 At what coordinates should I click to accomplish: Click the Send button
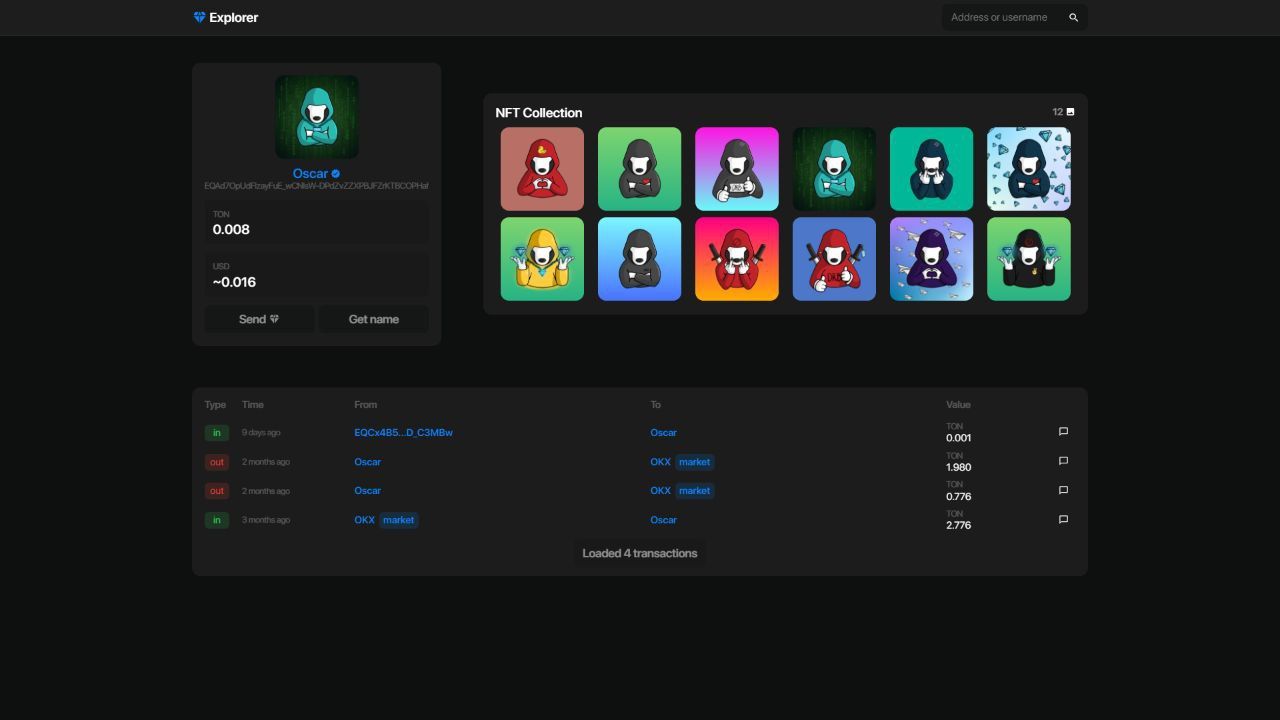pos(259,319)
